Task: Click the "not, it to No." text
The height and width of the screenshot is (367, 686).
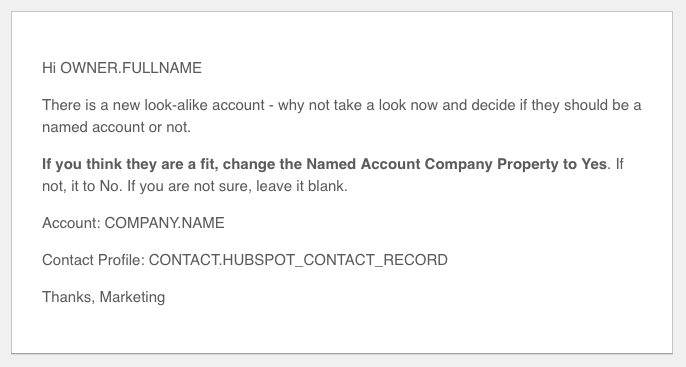Action: [83, 186]
